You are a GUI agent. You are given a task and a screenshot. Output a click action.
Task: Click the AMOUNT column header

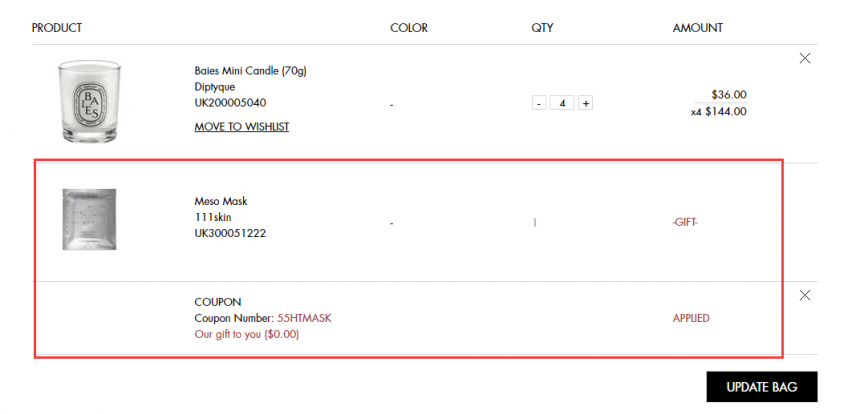pyautogui.click(x=698, y=27)
